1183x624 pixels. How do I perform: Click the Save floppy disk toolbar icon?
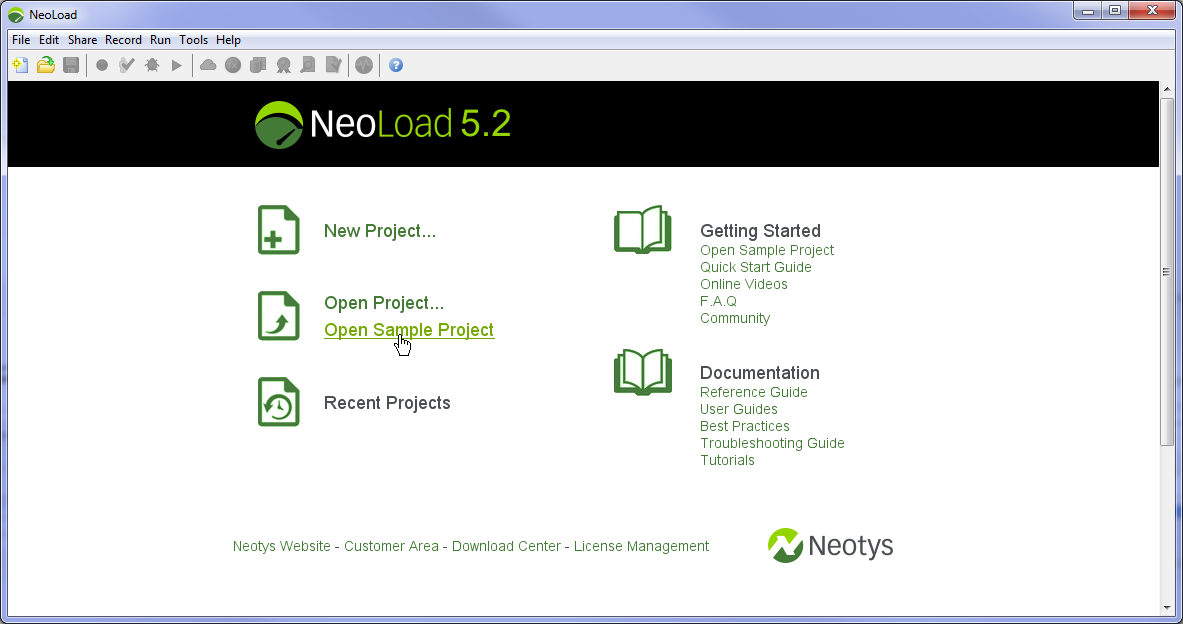point(71,66)
